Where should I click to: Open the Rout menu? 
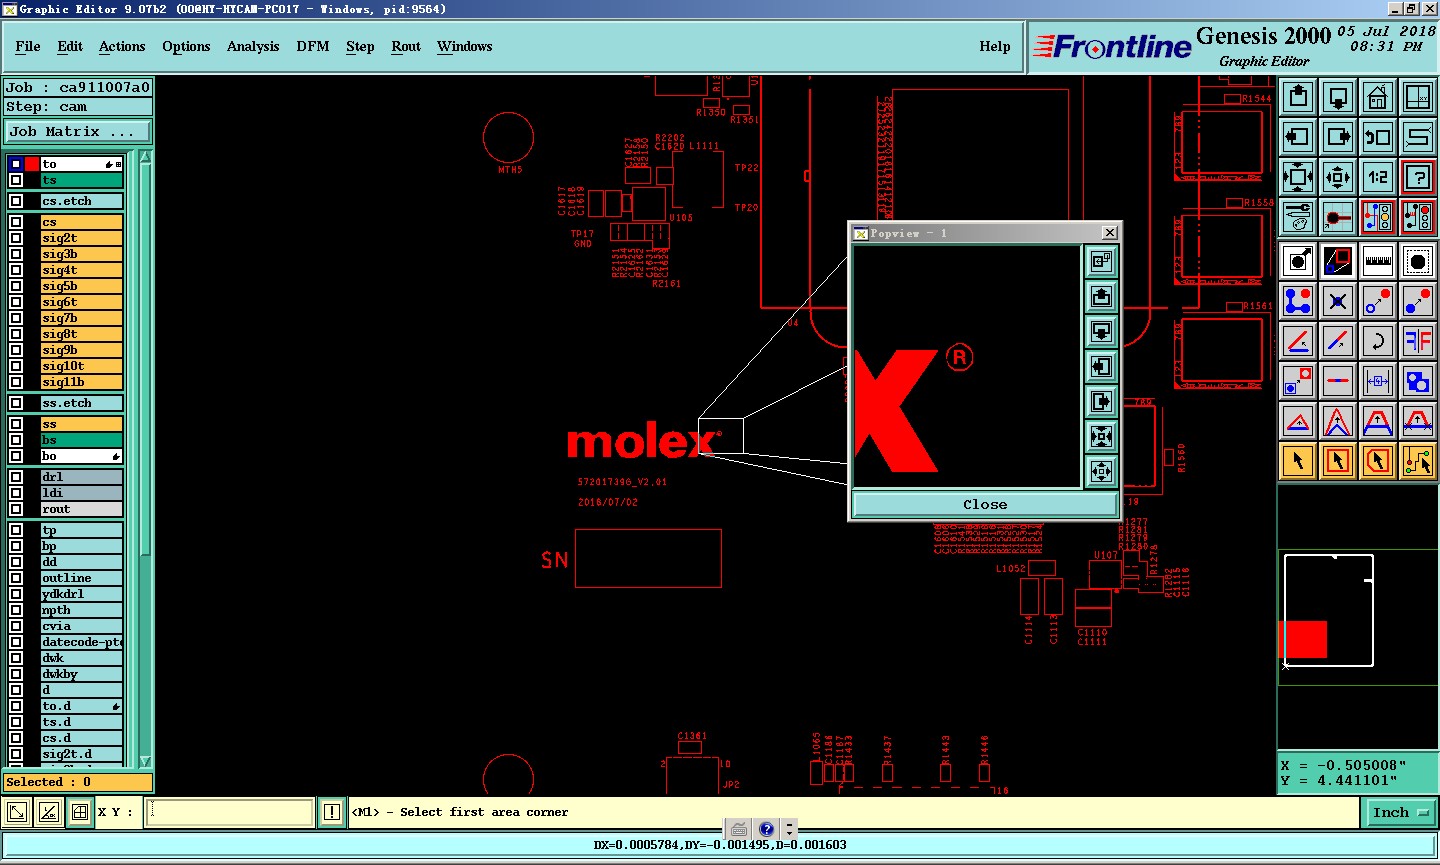click(406, 46)
